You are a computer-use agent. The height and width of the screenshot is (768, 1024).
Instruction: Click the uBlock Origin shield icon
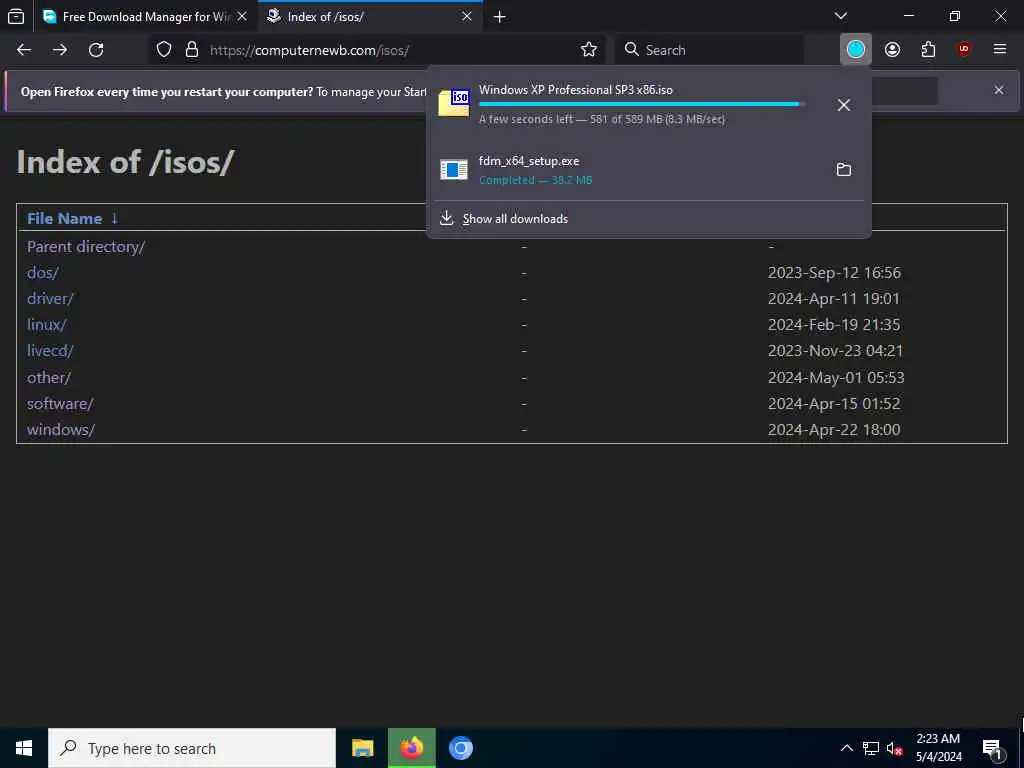(964, 50)
